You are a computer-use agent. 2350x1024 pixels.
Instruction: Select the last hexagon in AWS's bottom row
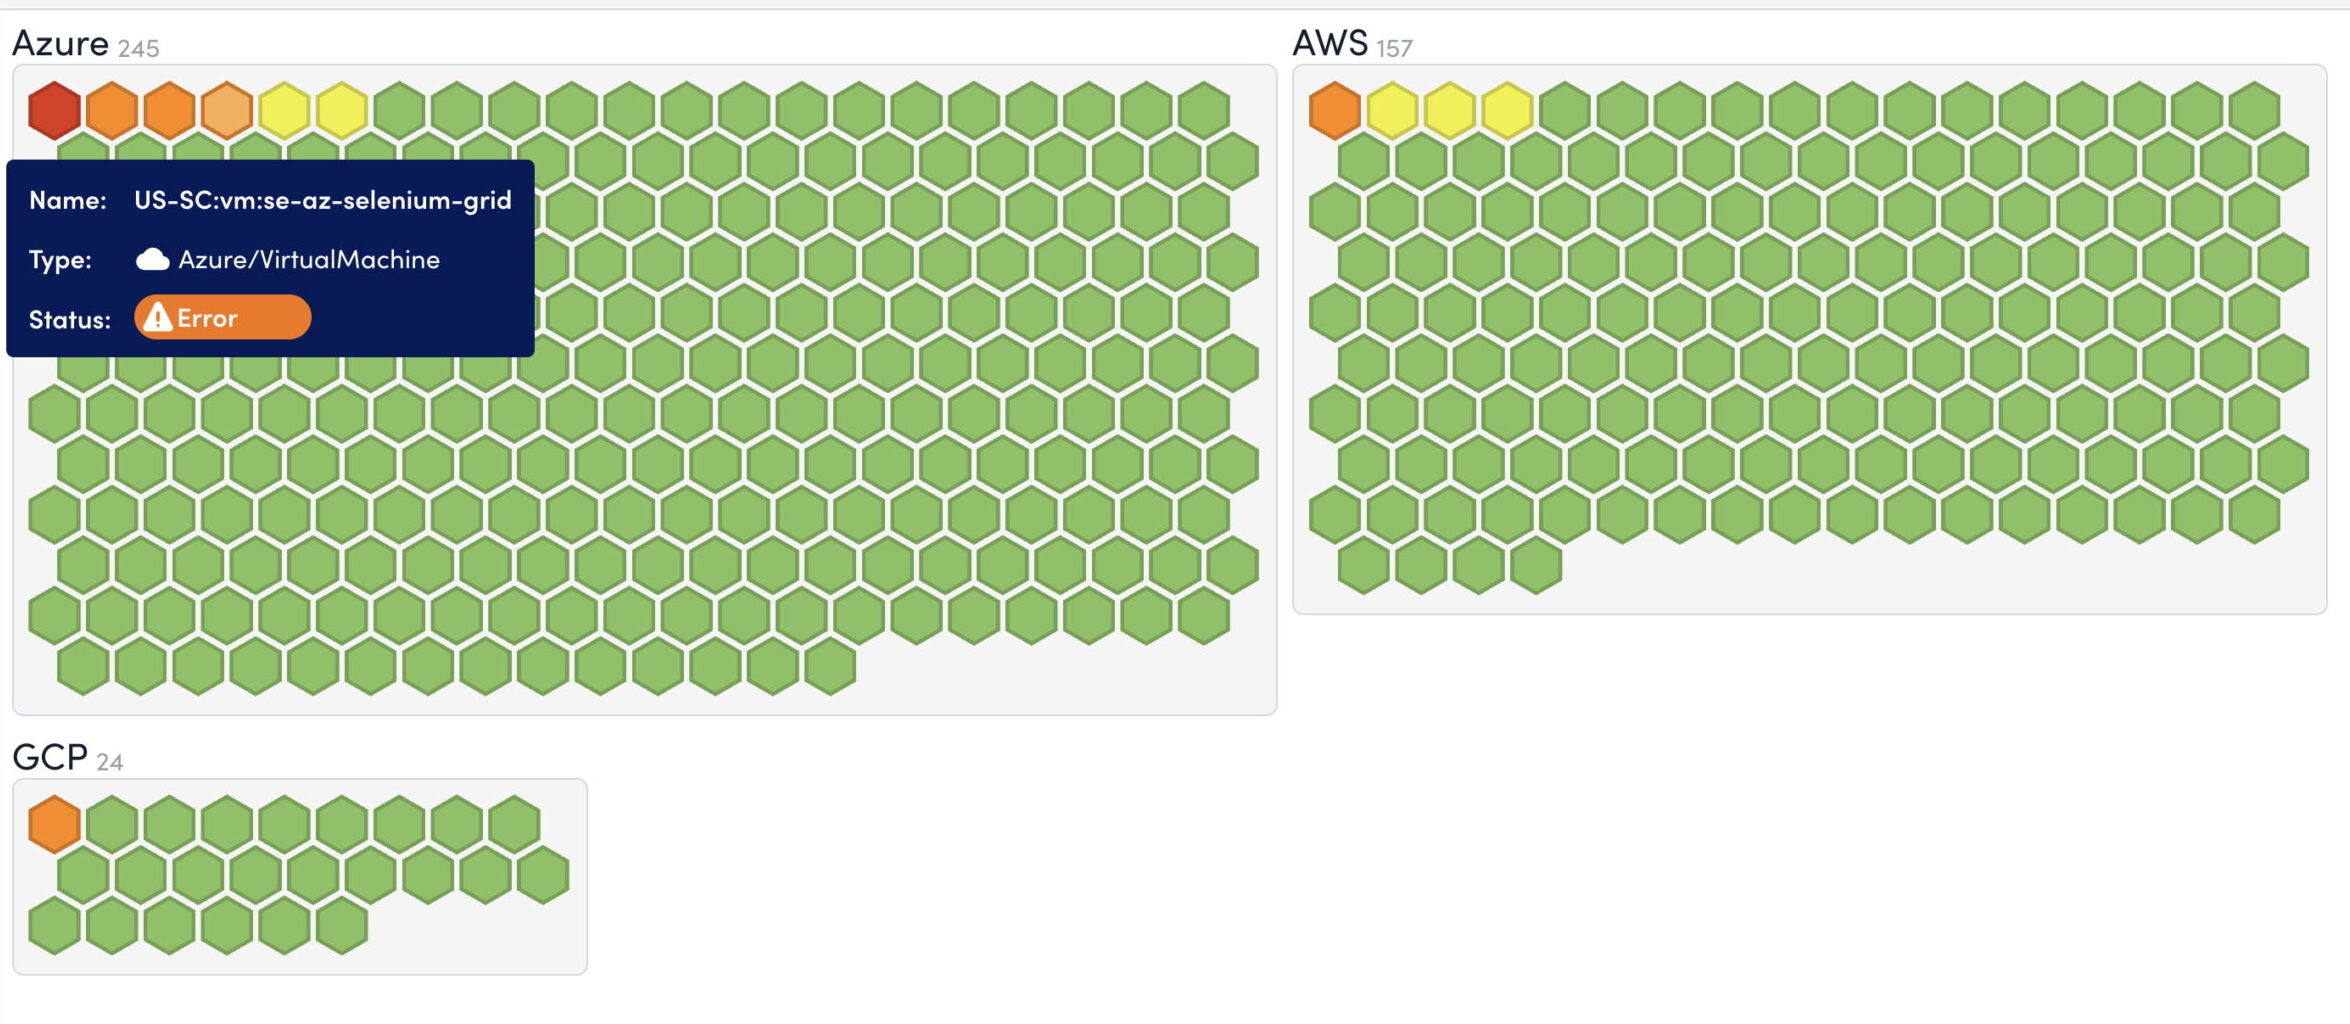tap(1536, 565)
